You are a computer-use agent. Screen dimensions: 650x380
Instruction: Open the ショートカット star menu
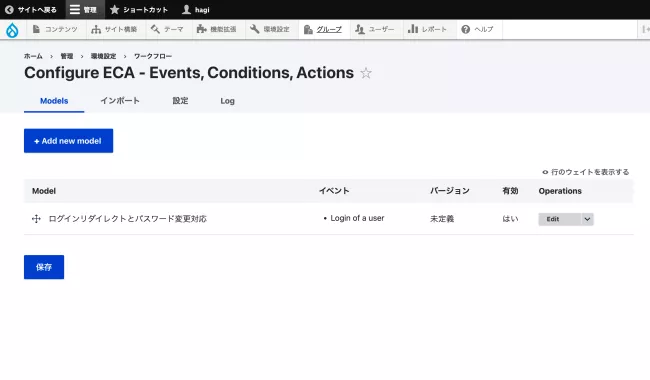[139, 10]
